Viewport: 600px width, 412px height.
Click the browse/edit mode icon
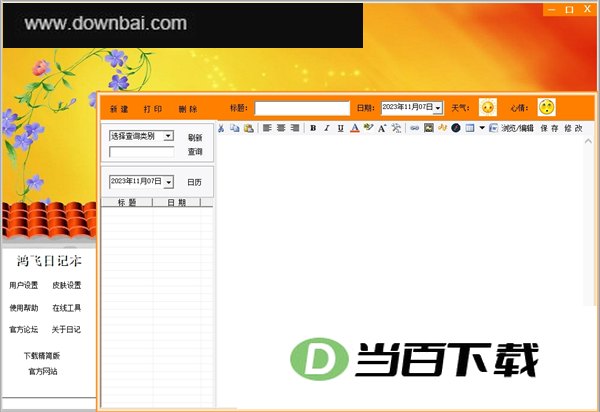tap(493, 128)
